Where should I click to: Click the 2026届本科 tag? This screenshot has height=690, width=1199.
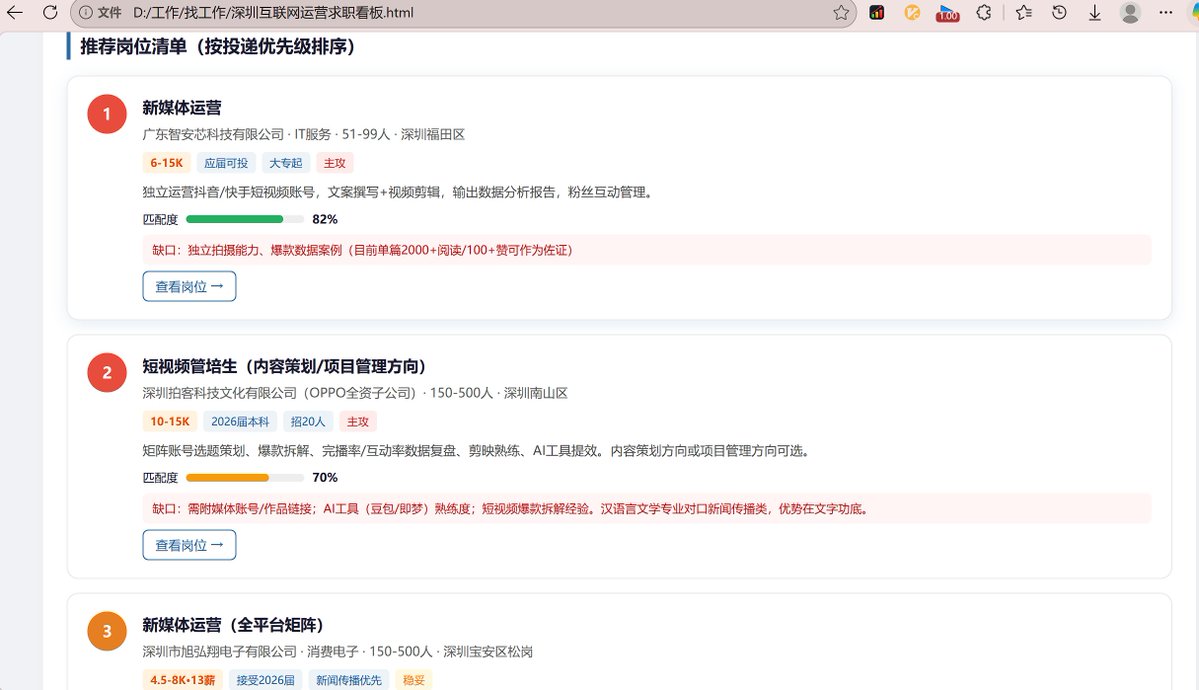[x=240, y=421]
